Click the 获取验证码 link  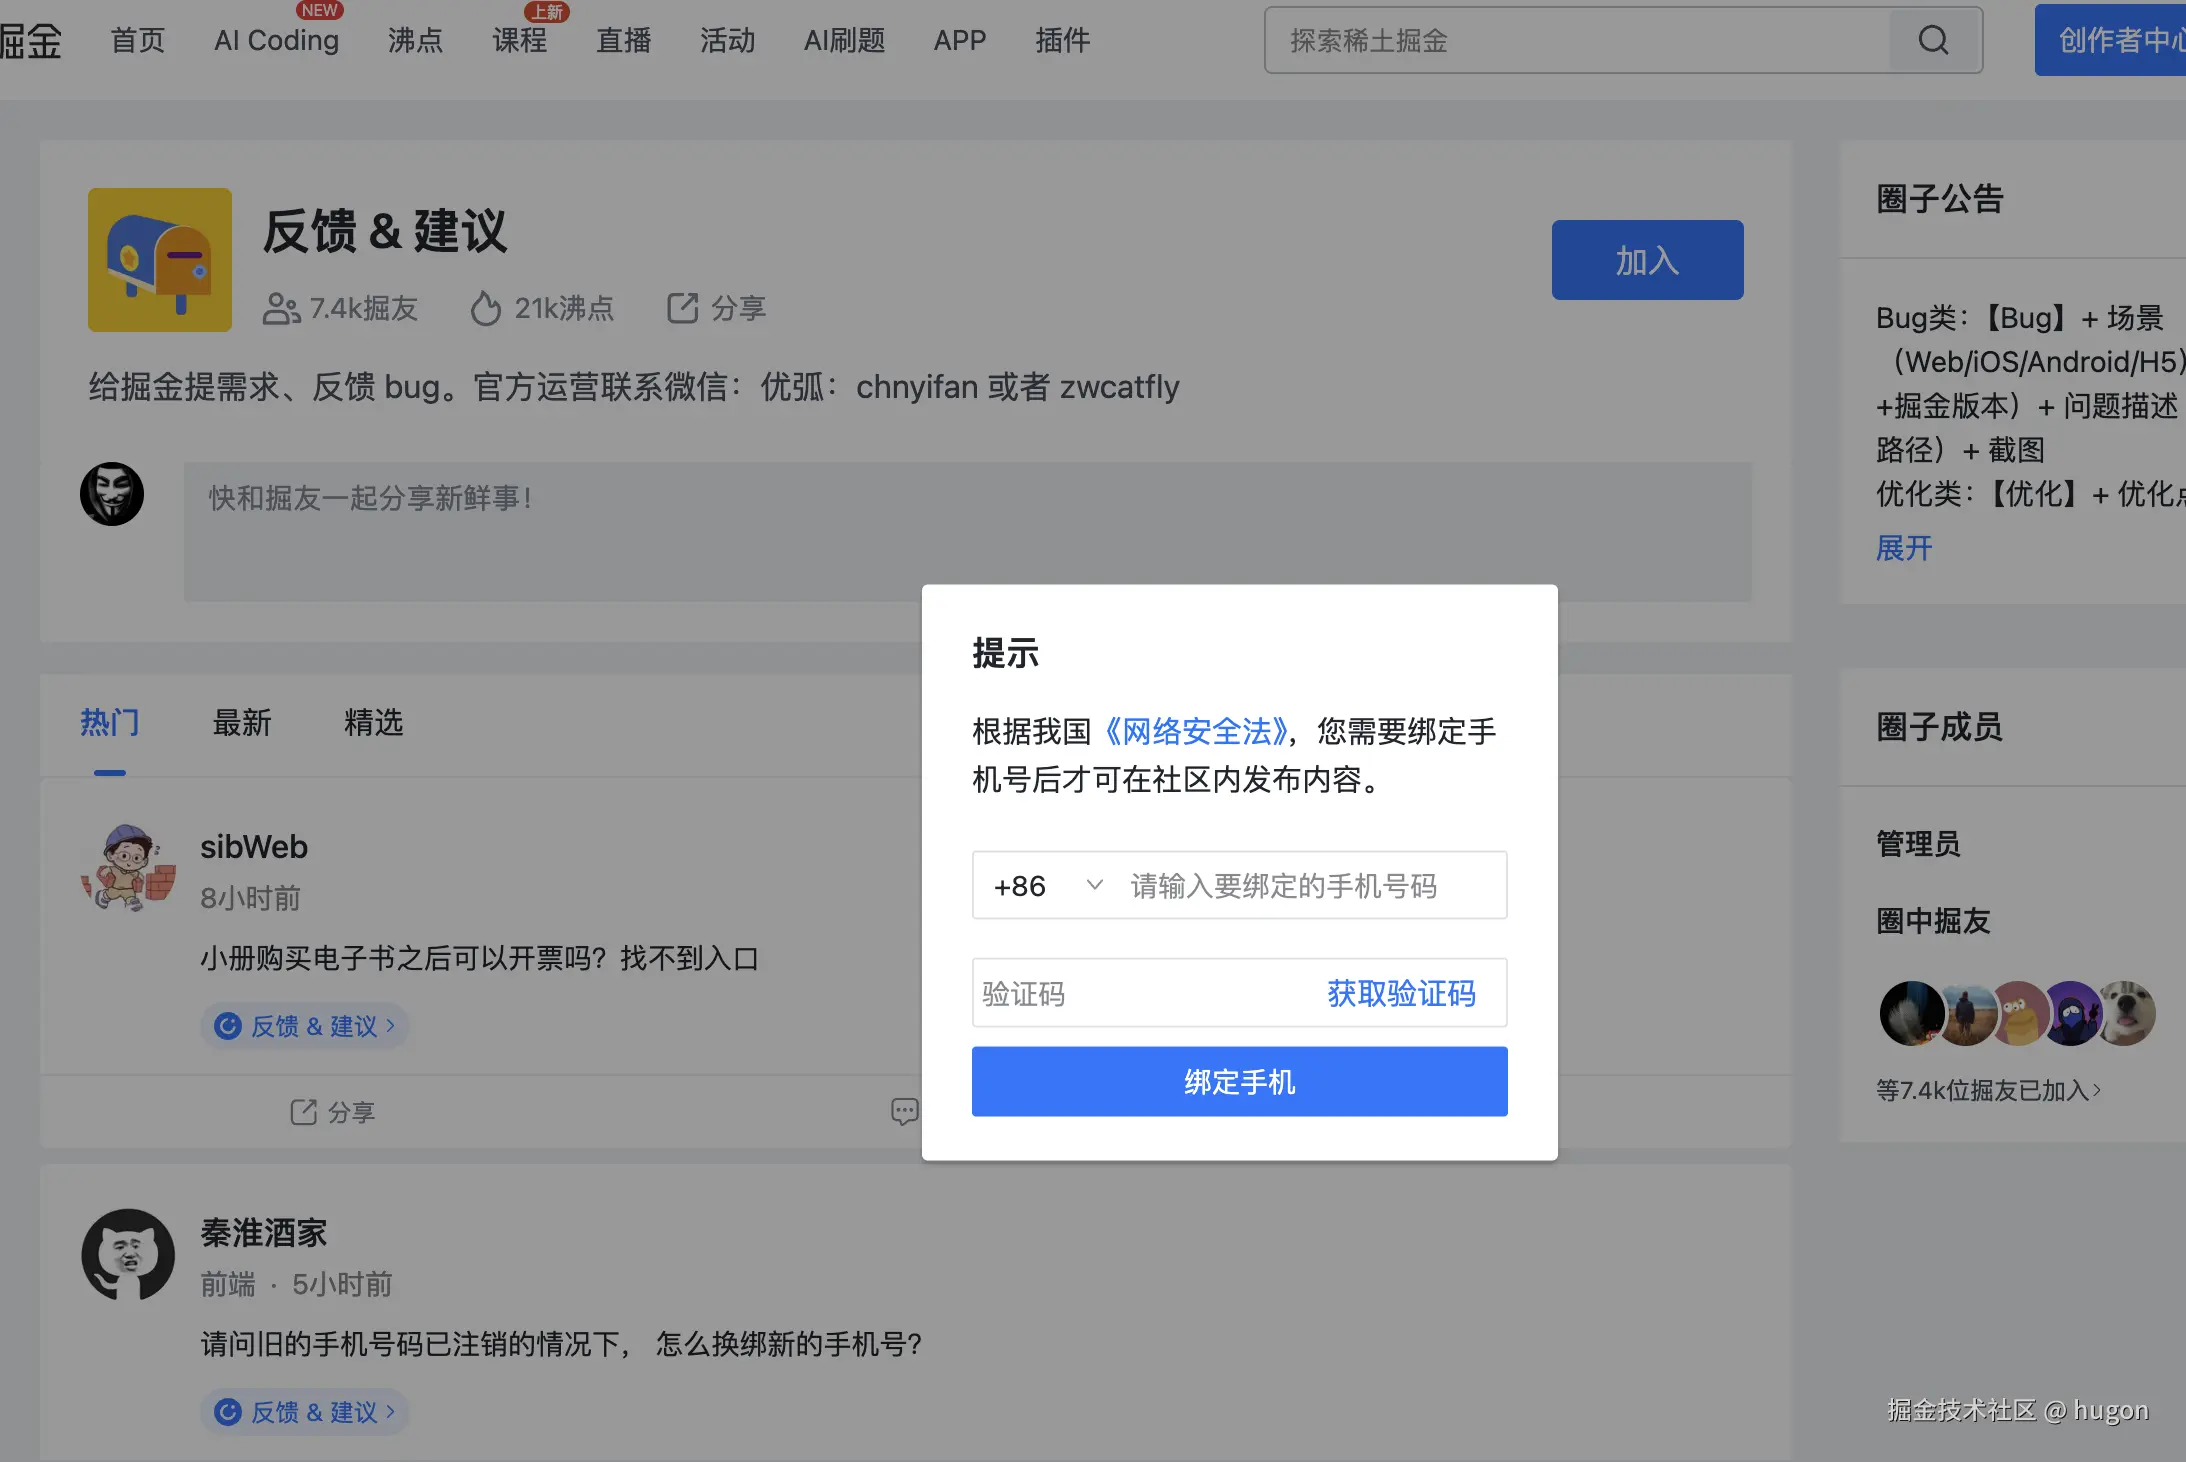coord(1400,993)
